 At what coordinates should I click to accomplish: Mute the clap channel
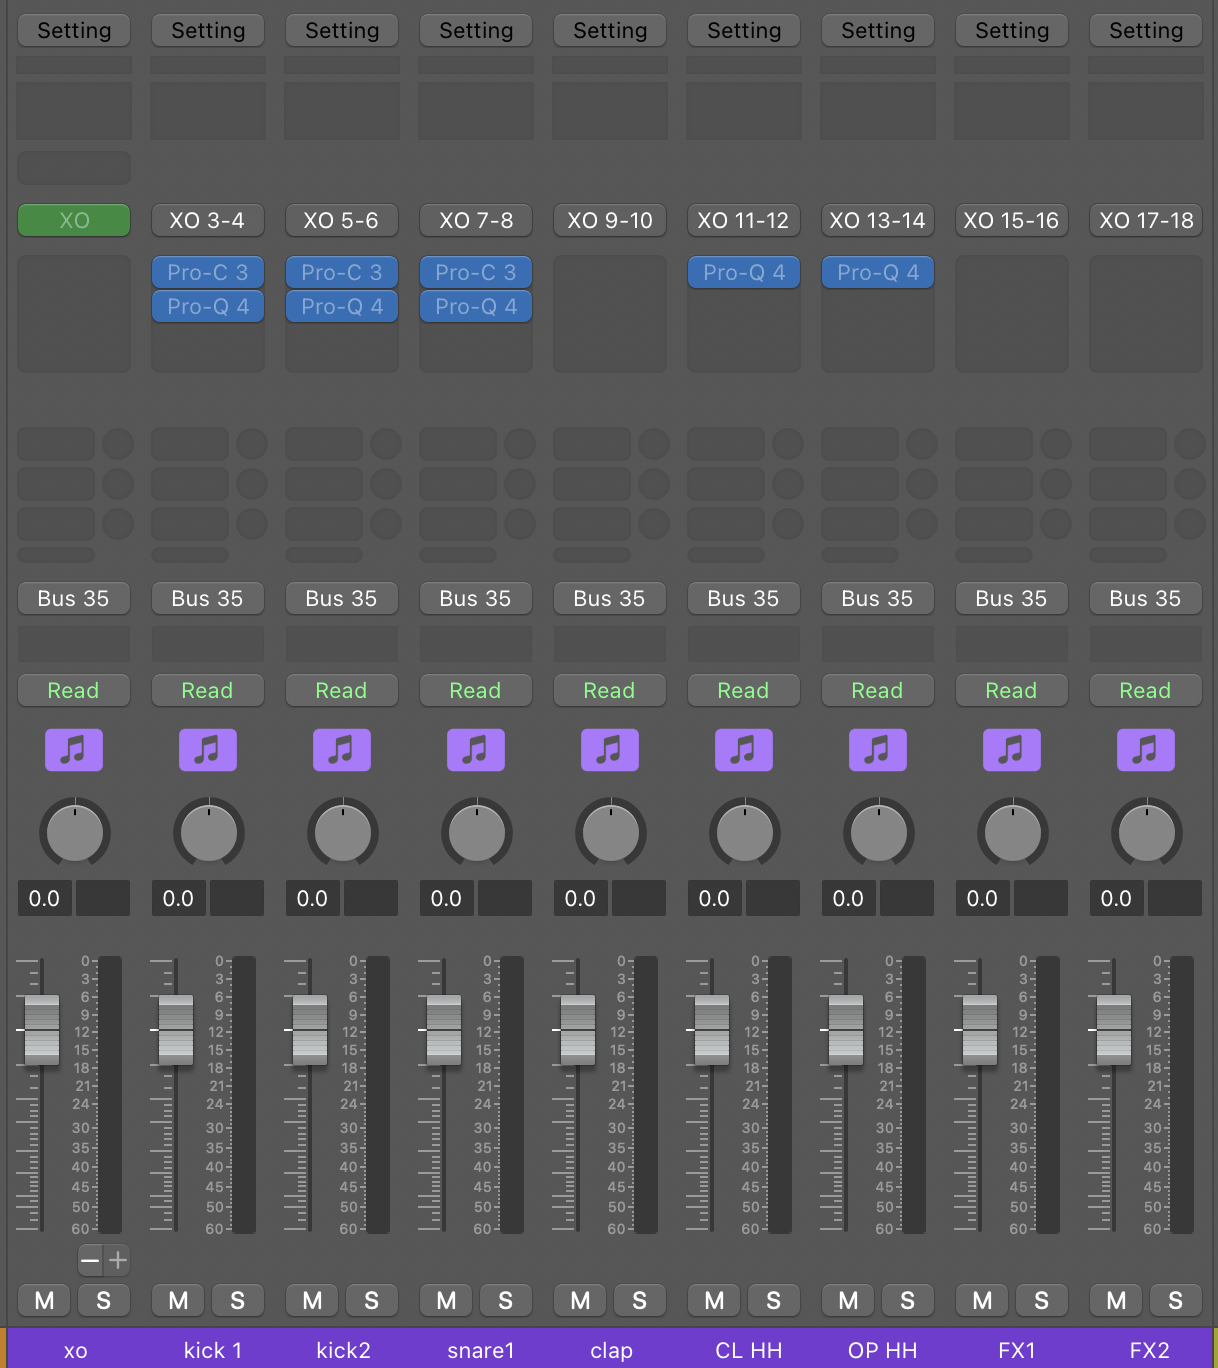(581, 1300)
